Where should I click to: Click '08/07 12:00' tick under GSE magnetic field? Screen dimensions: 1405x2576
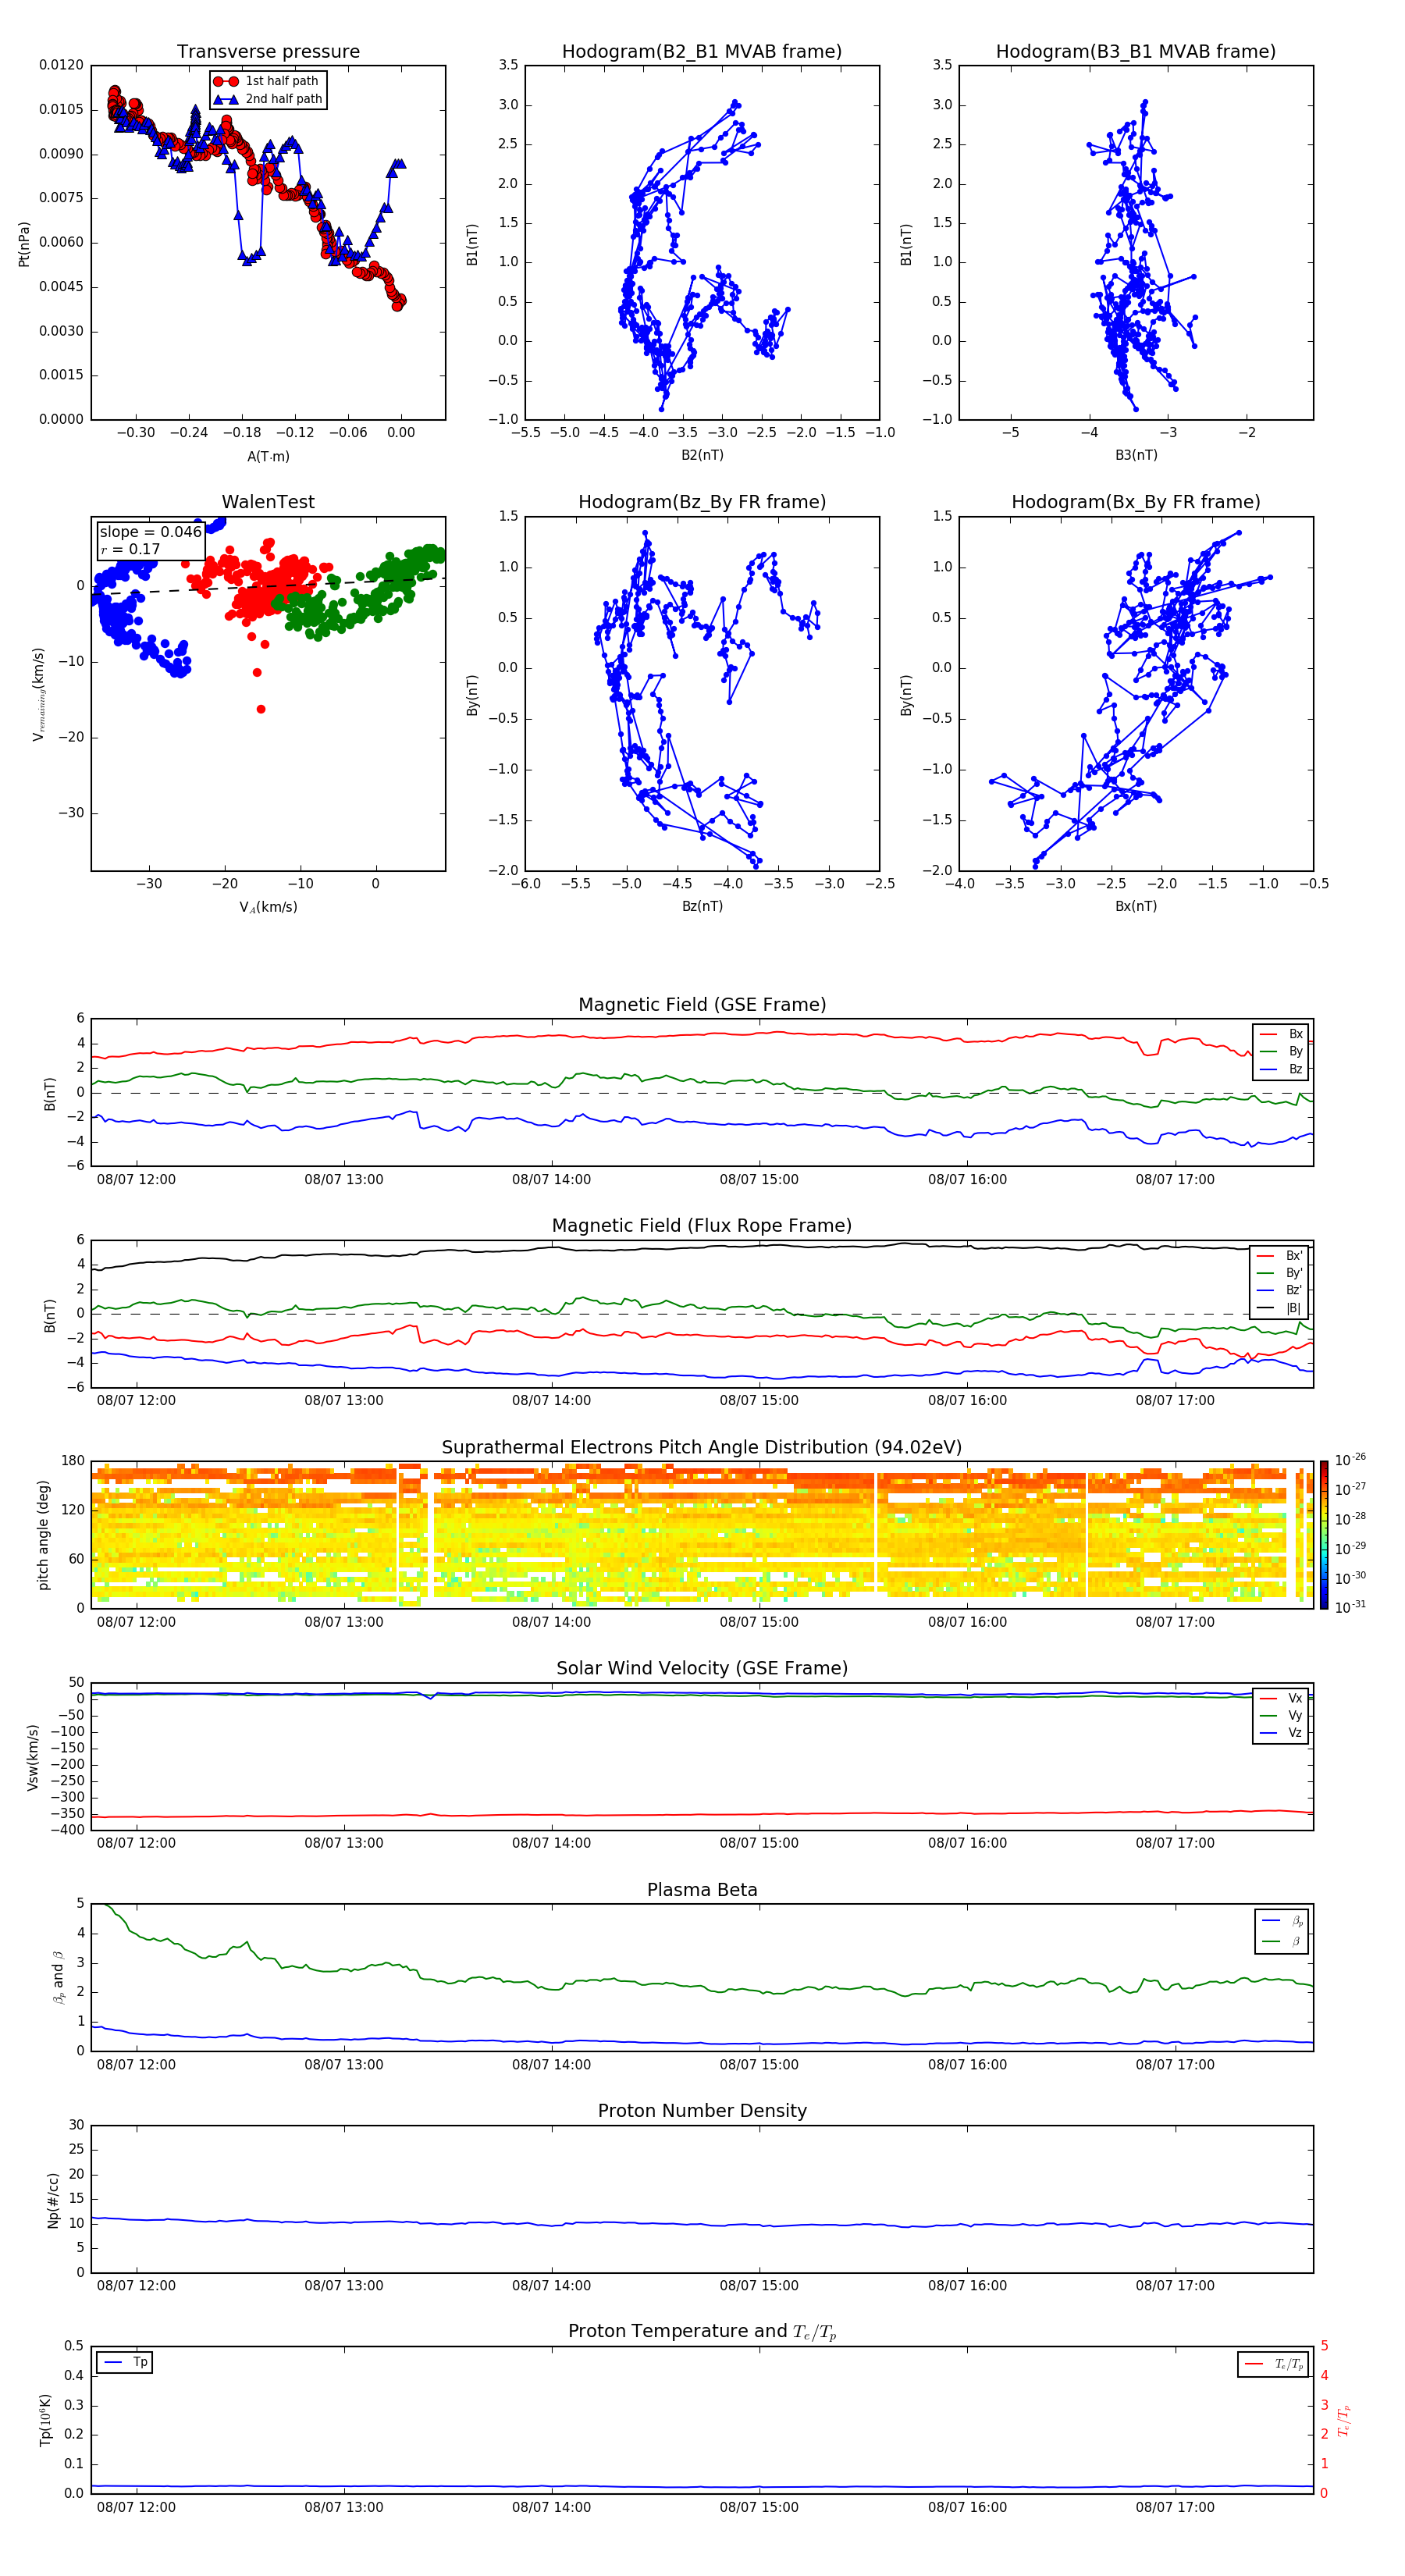tap(136, 1180)
